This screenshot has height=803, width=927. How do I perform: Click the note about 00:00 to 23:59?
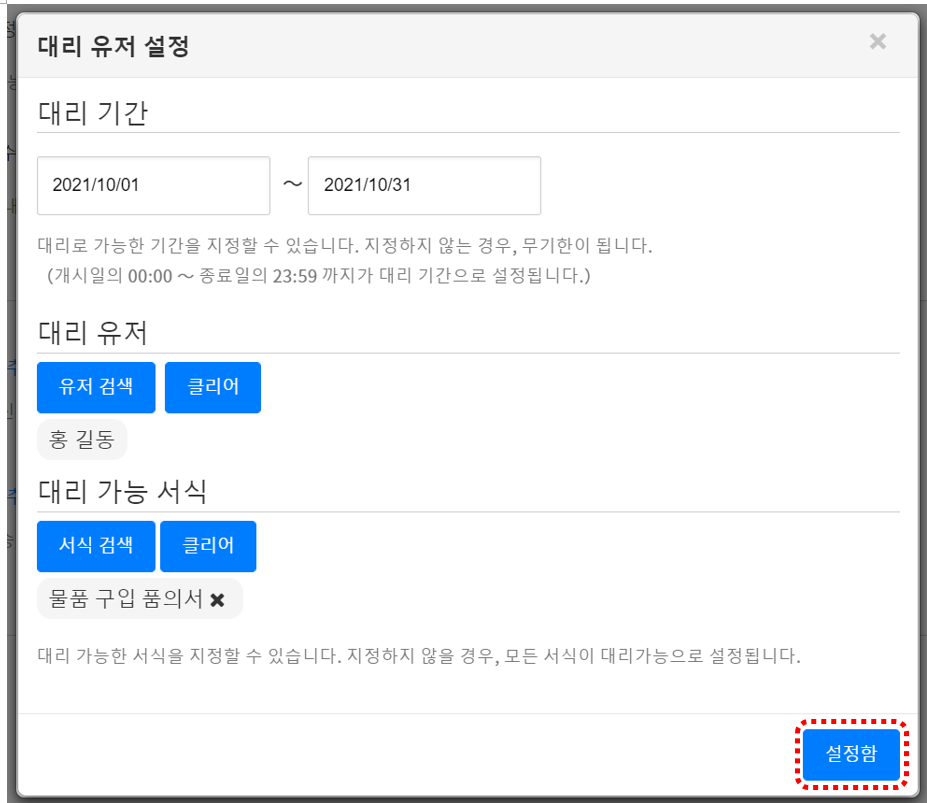tap(318, 274)
